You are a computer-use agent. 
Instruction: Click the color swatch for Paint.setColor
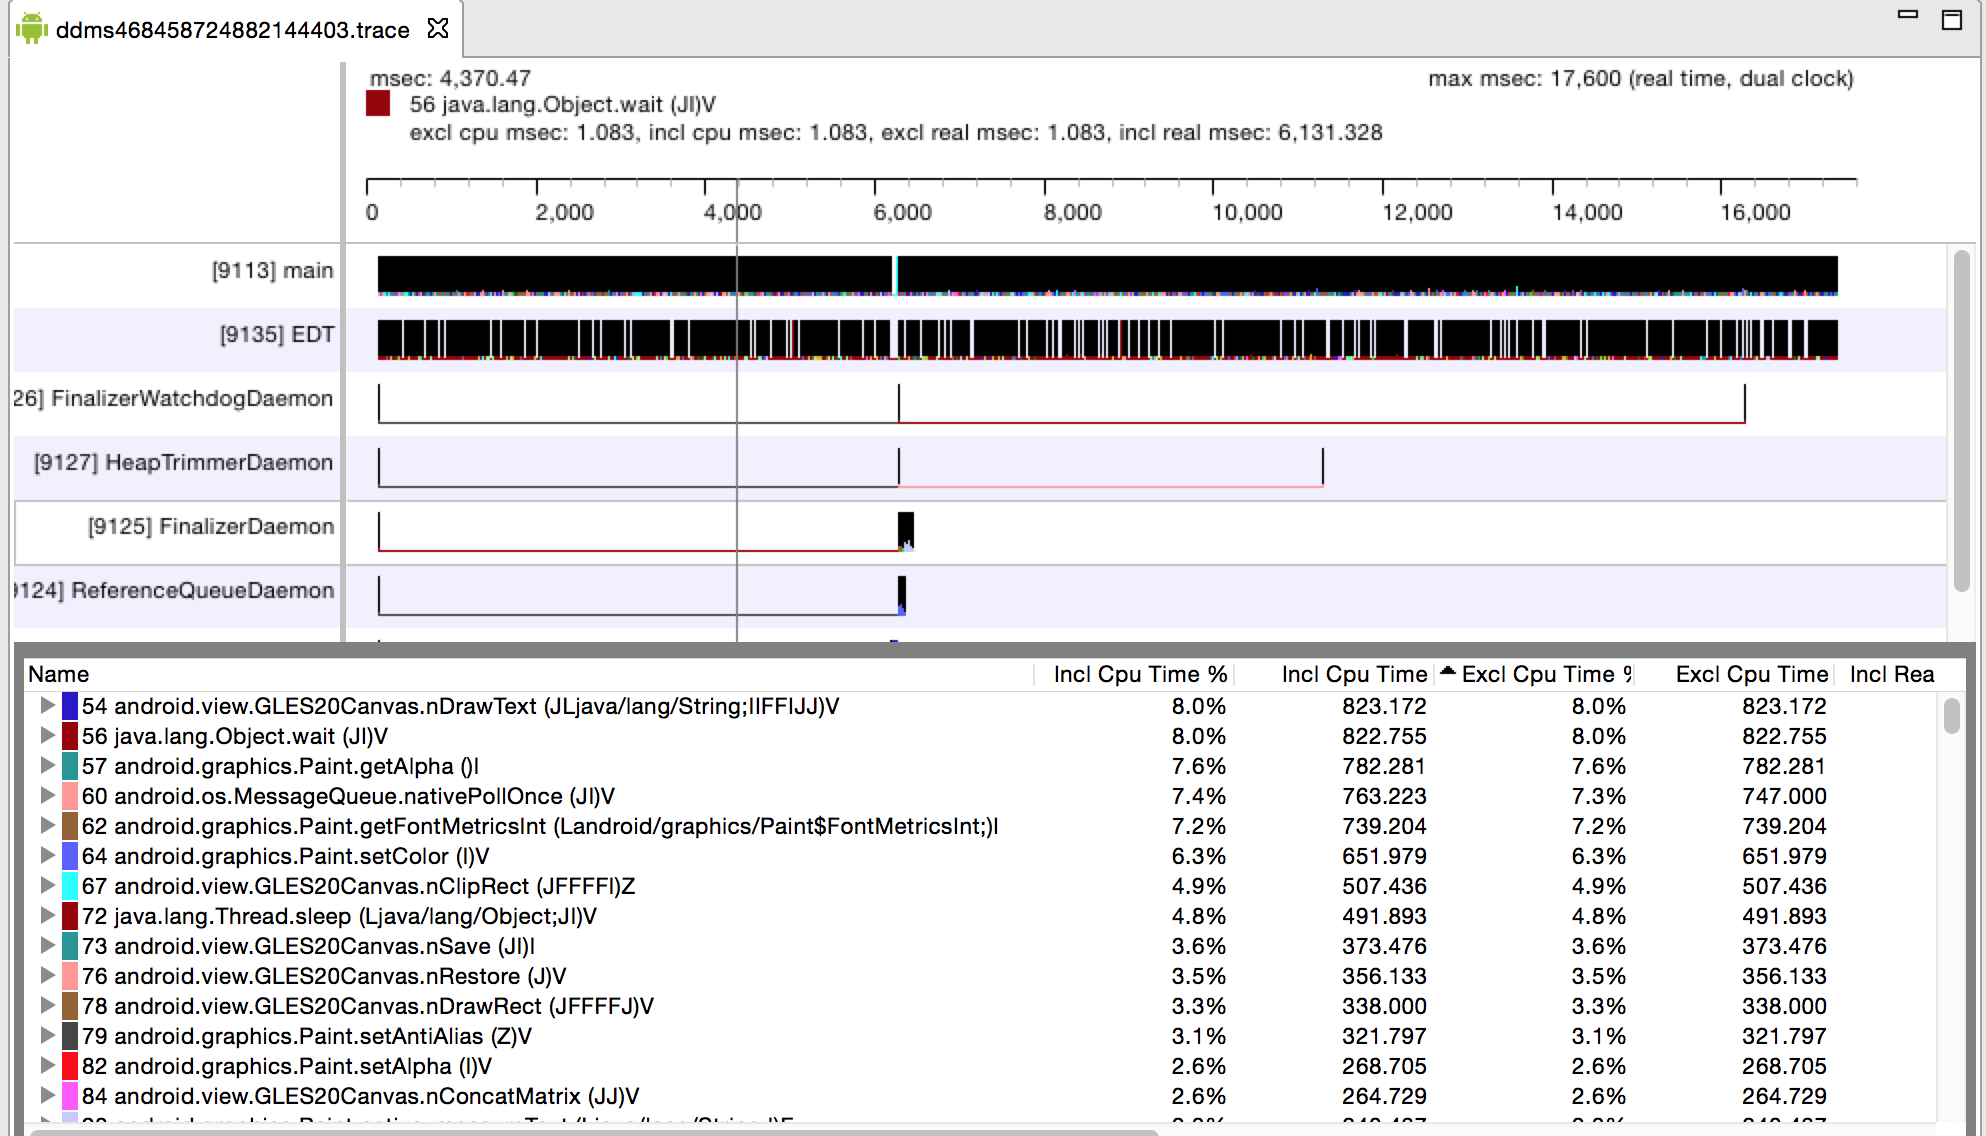tap(70, 856)
